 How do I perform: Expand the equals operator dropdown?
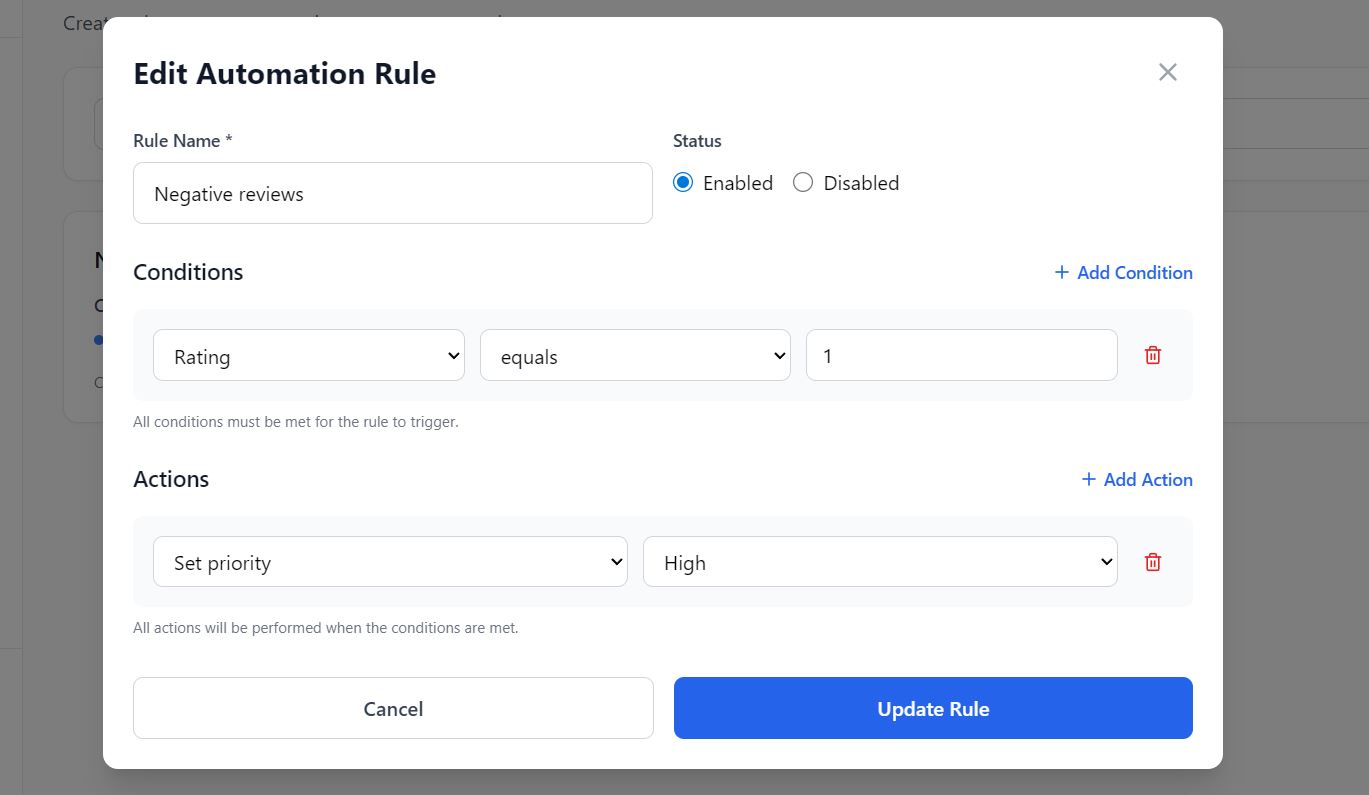(635, 356)
